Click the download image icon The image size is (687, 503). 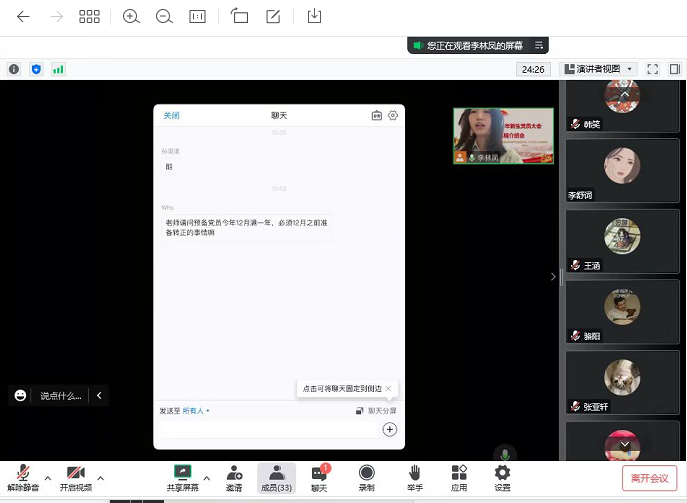[x=314, y=16]
